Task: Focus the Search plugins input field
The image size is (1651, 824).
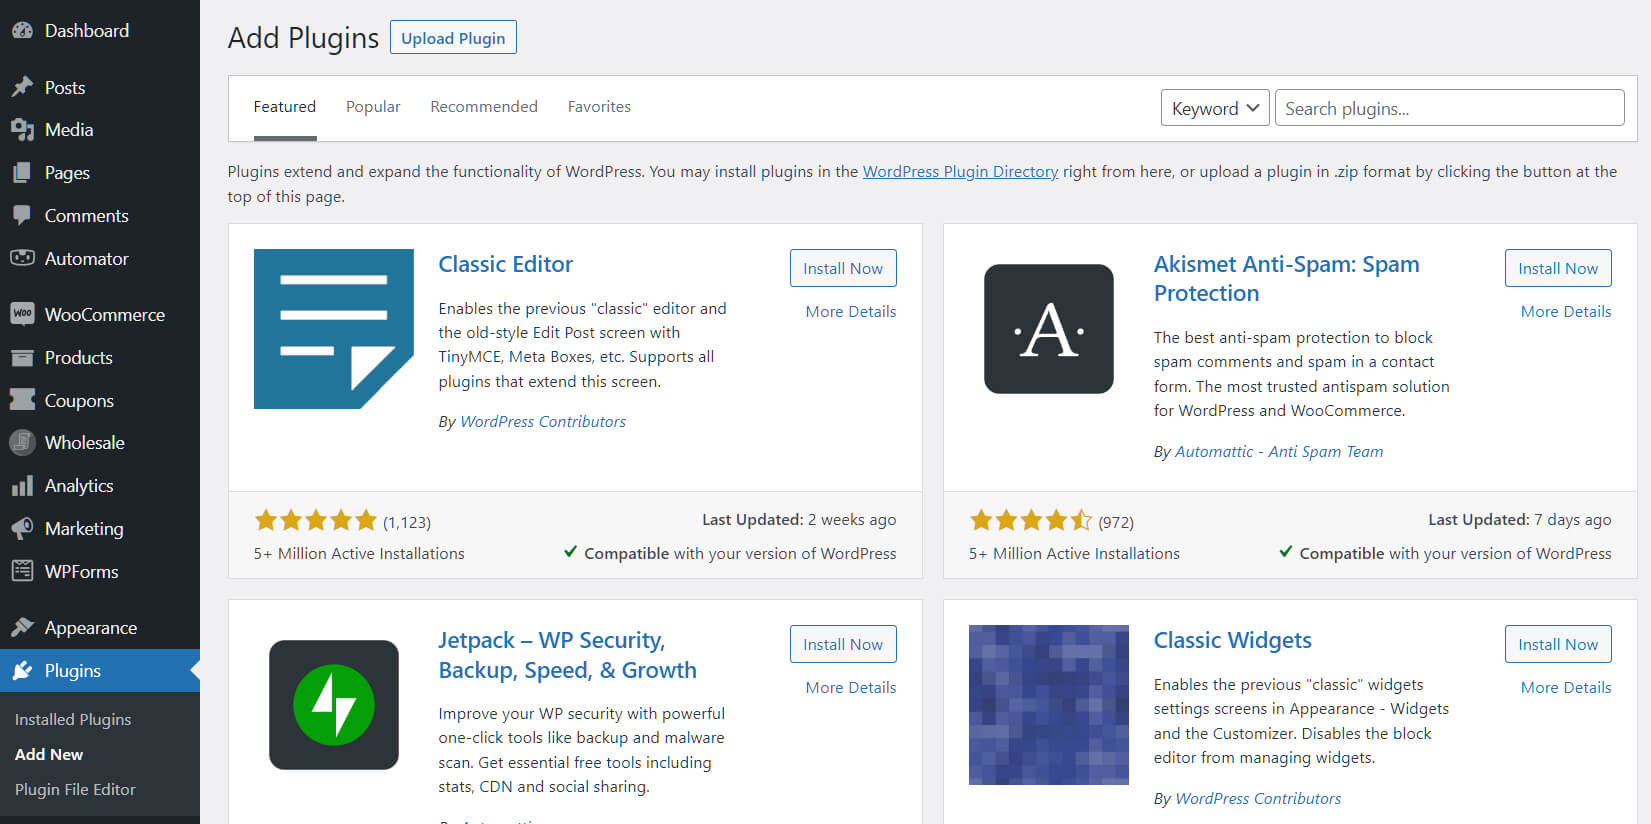Action: pos(1449,108)
